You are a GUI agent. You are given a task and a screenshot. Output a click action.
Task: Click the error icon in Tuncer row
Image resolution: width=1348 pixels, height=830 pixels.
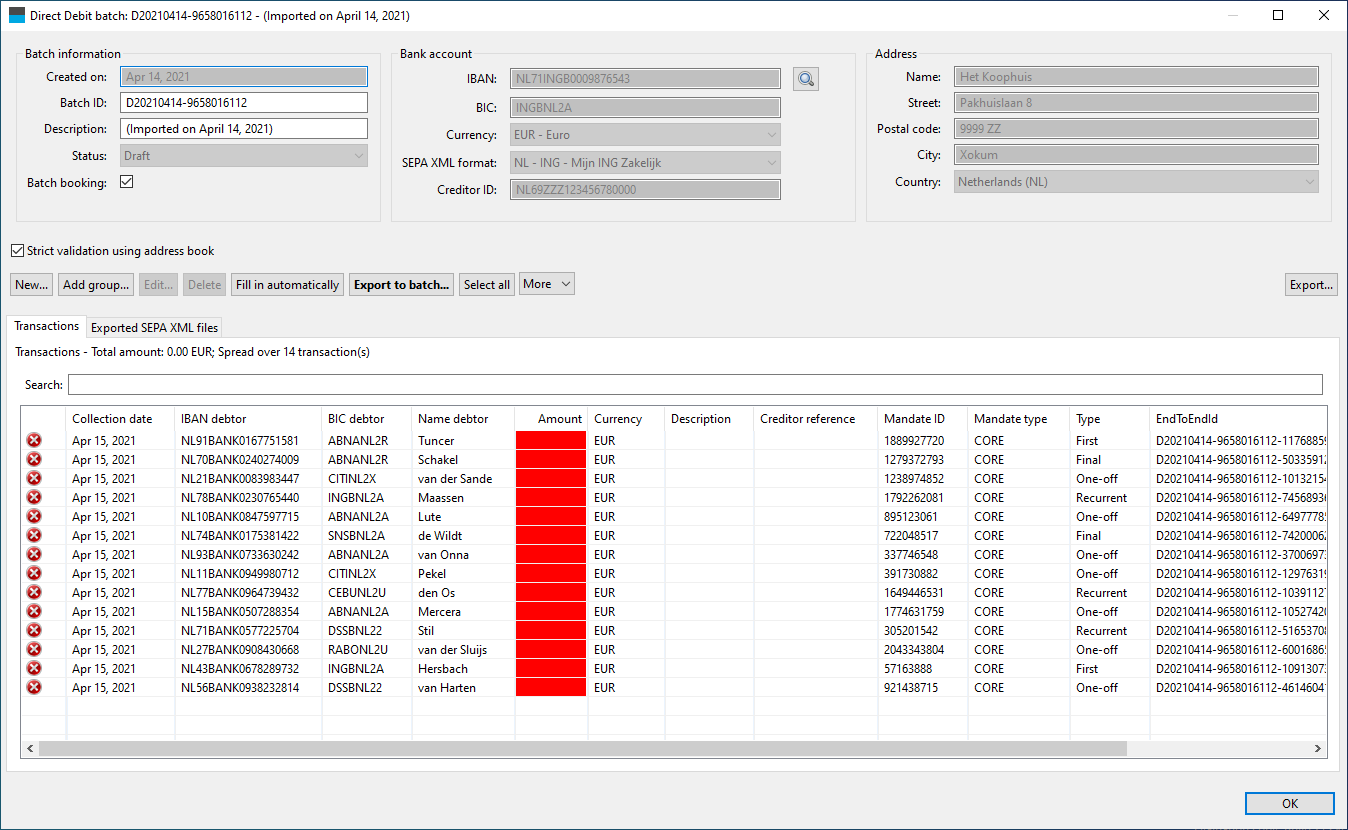[34, 440]
